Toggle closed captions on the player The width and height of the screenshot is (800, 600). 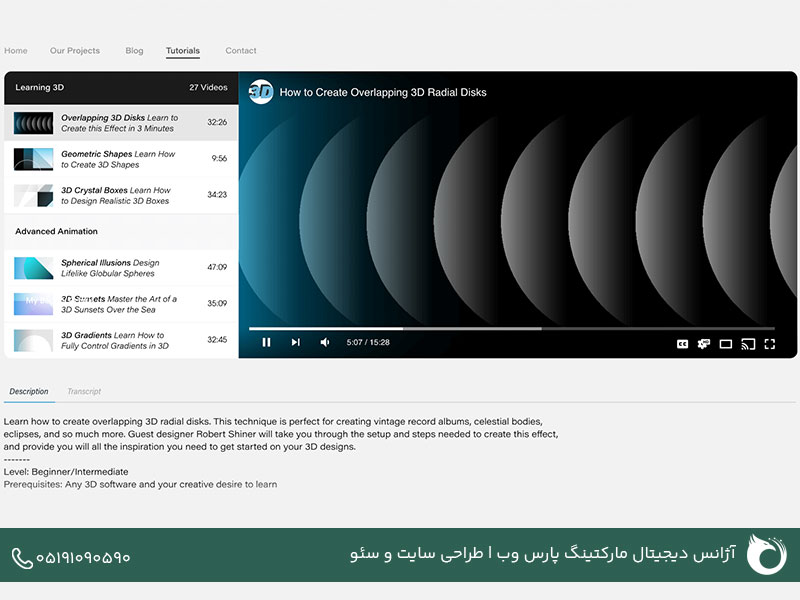tap(682, 344)
